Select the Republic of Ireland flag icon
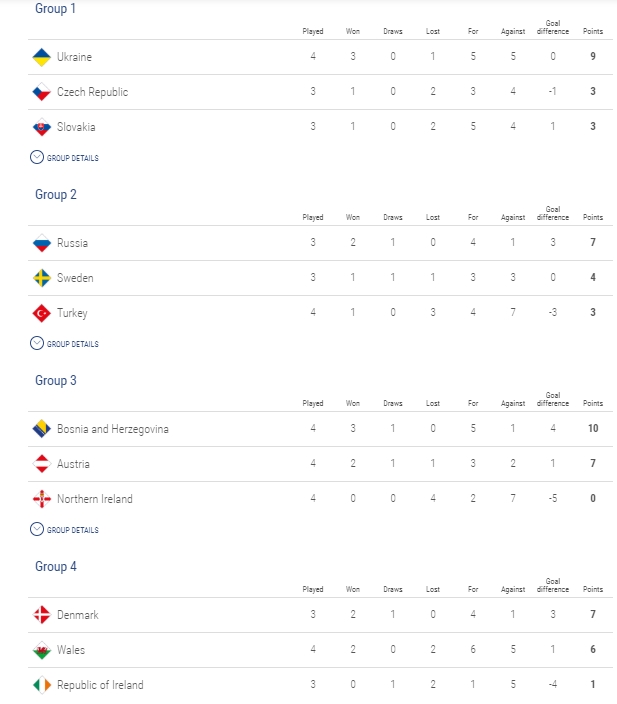 coord(42,685)
